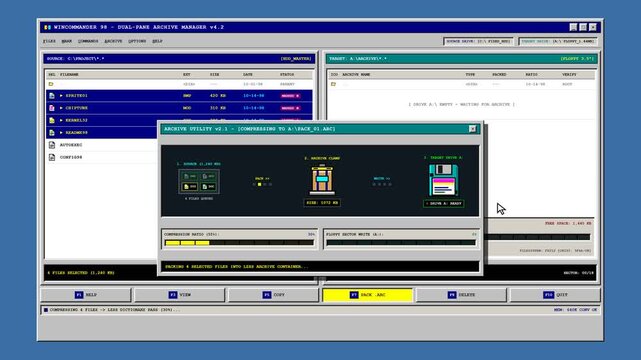Open the Options menu
Screen dimensions: 641x360
(137, 41)
